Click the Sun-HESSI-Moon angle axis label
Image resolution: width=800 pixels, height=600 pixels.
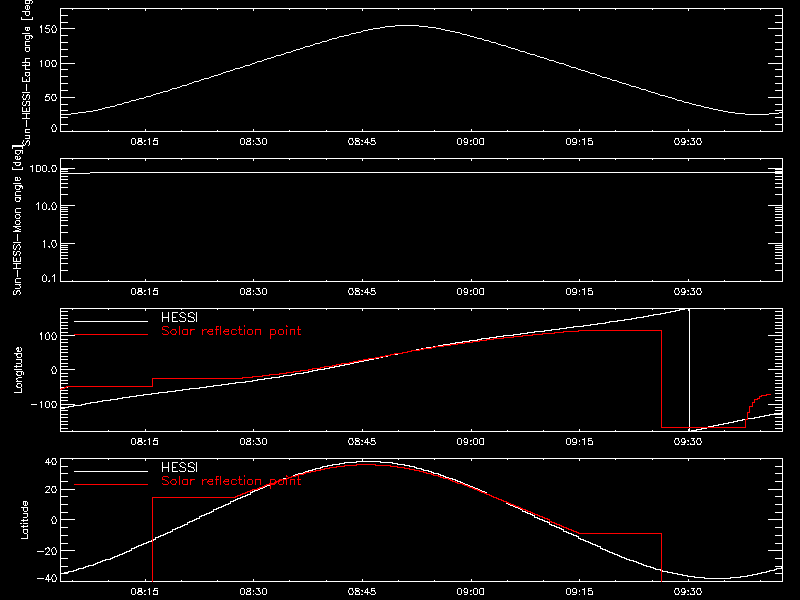point(17,220)
